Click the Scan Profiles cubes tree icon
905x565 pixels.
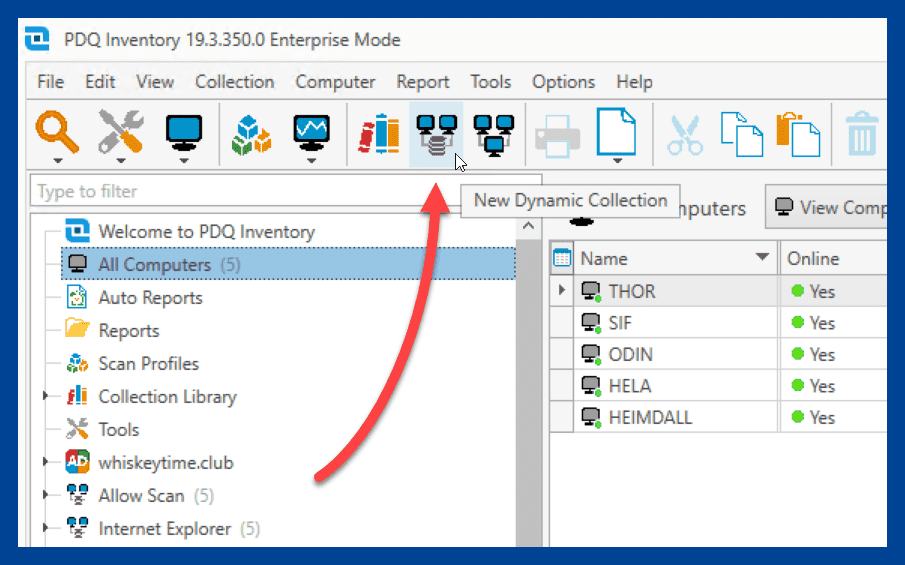(77, 364)
